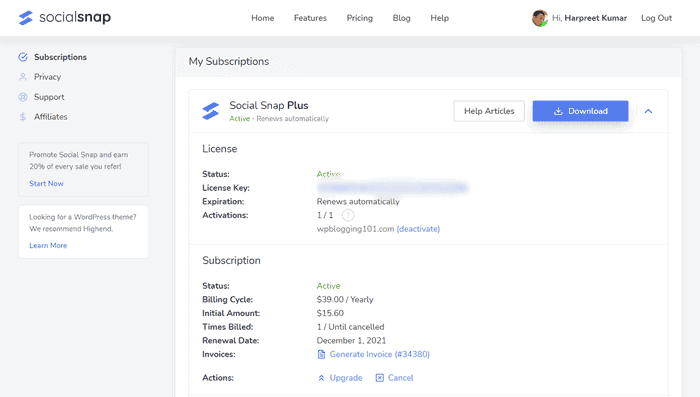Click the Affiliates dollar icon
Viewport: 700px width, 397px height.
click(x=23, y=117)
